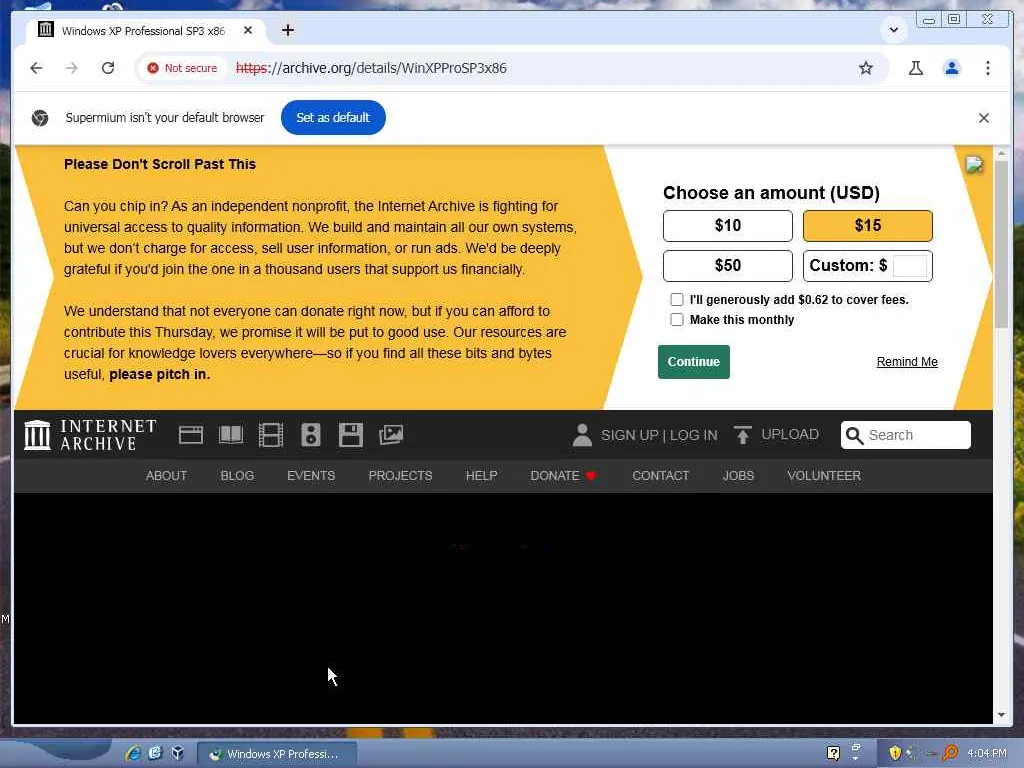Screen dimensions: 1024x768
Task: Open the DONATE menu item
Action: [x=564, y=476]
